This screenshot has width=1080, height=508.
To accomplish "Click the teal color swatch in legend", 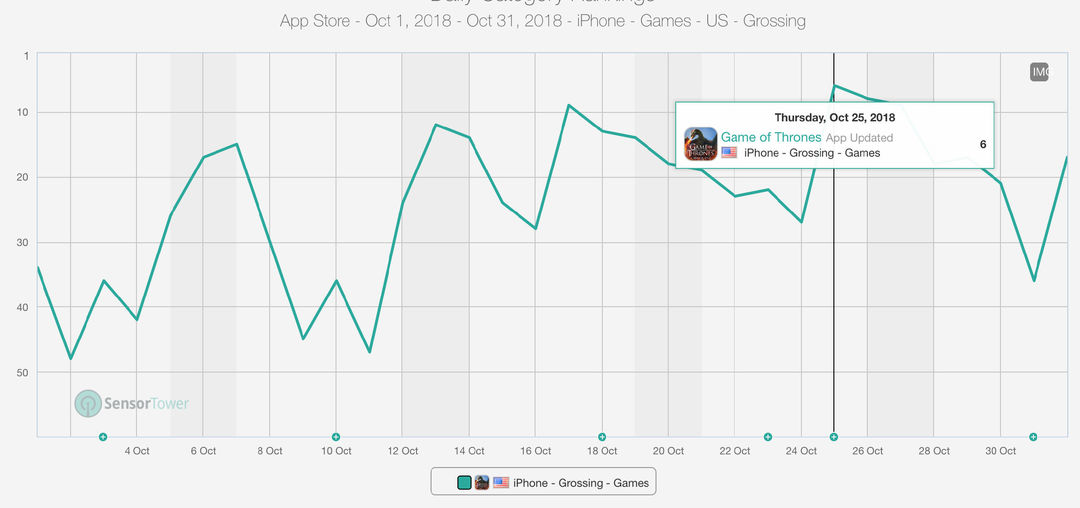I will [464, 483].
